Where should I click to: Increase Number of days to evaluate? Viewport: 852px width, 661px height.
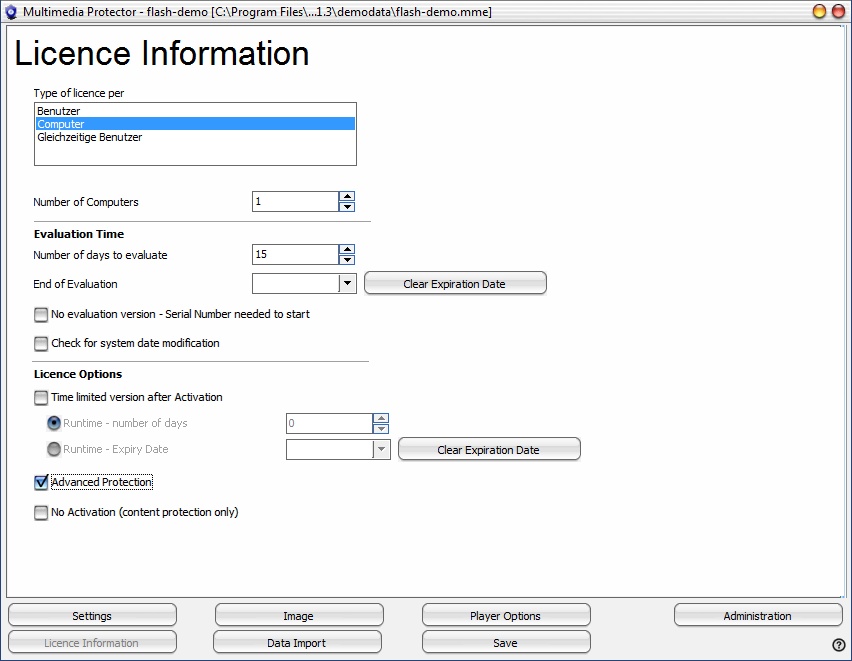coord(347,249)
